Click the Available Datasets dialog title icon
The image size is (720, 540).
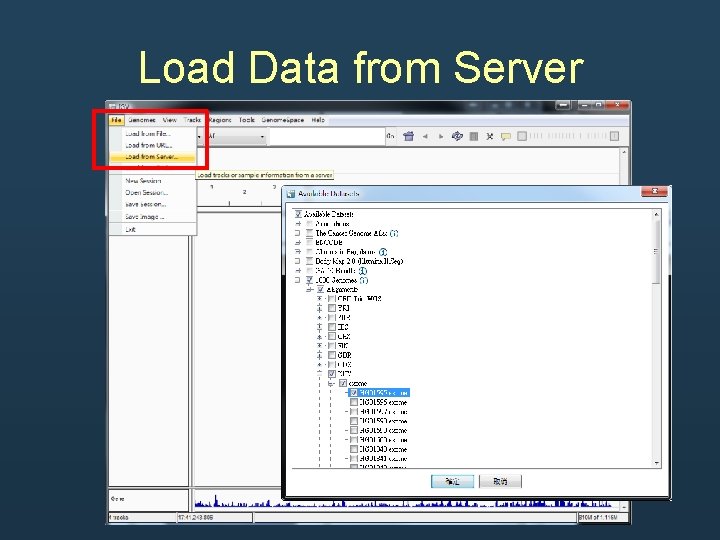click(290, 194)
